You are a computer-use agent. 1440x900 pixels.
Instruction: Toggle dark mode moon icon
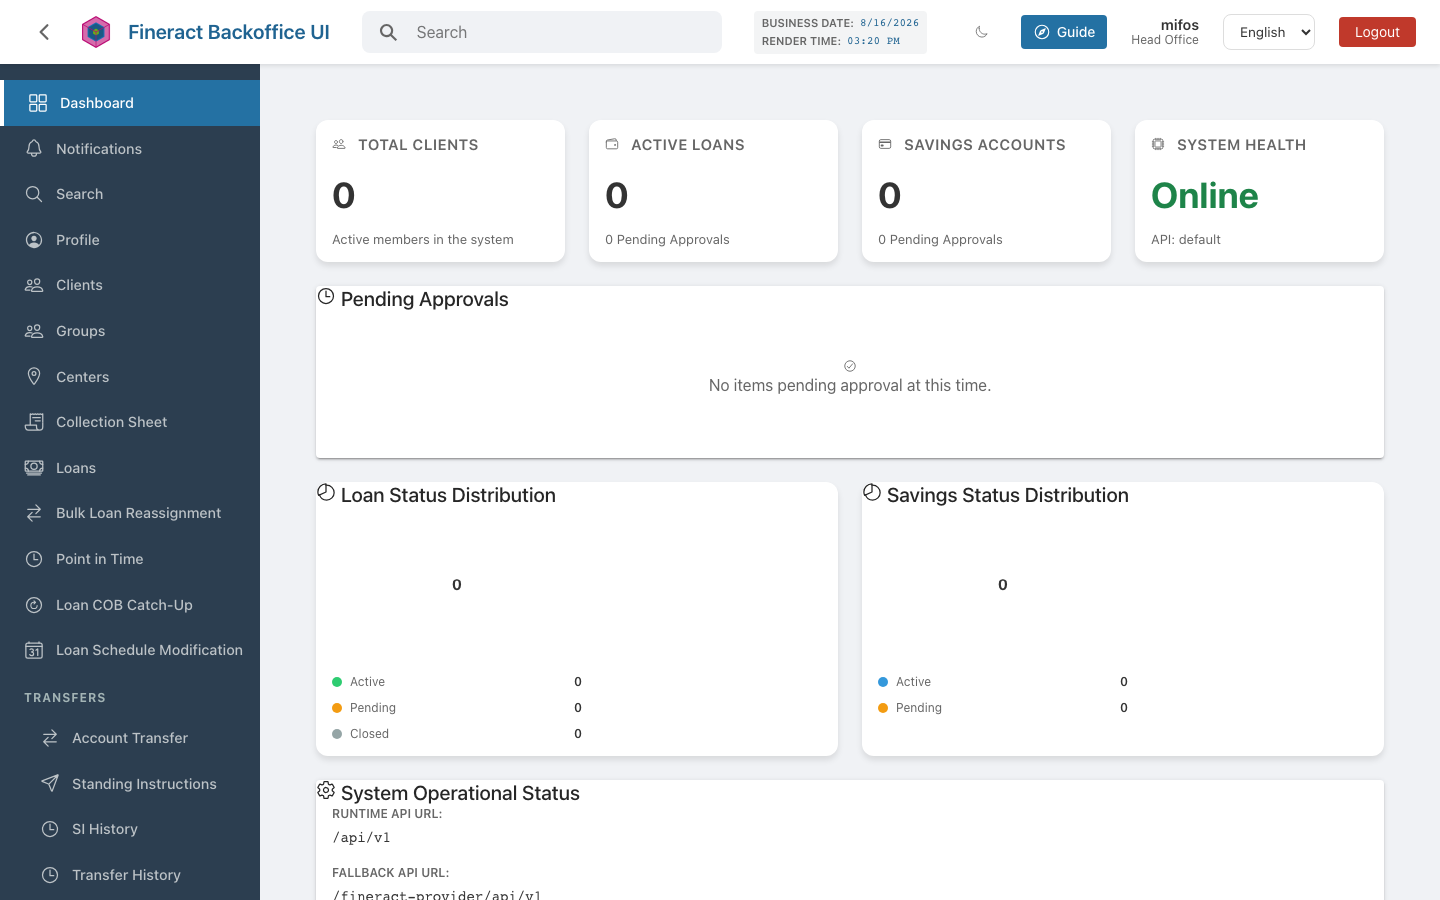pyautogui.click(x=981, y=32)
